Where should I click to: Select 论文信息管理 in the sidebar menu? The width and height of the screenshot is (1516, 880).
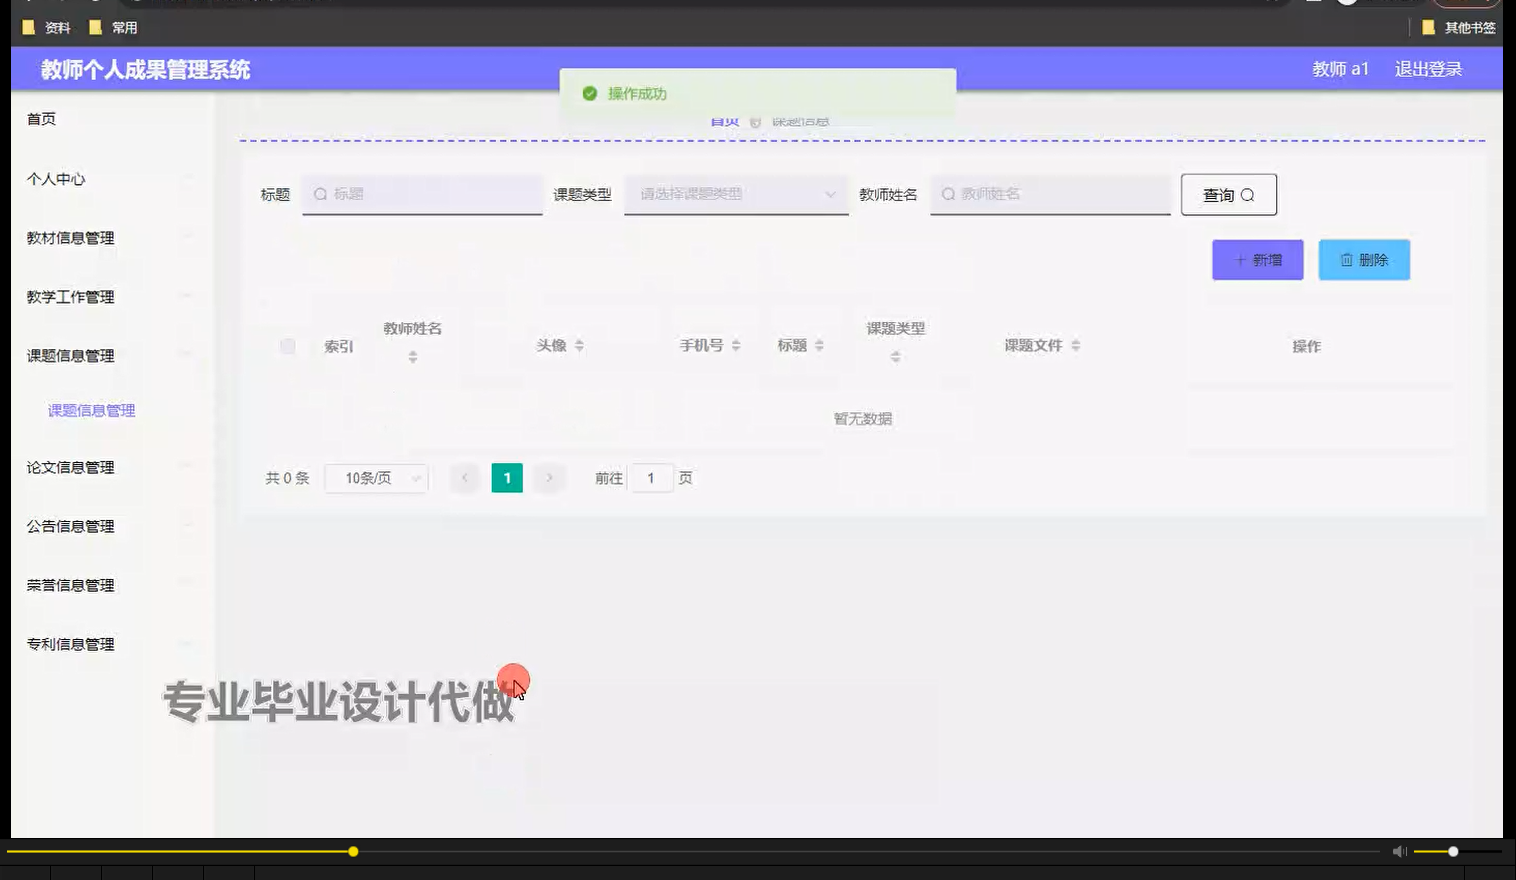click(70, 467)
